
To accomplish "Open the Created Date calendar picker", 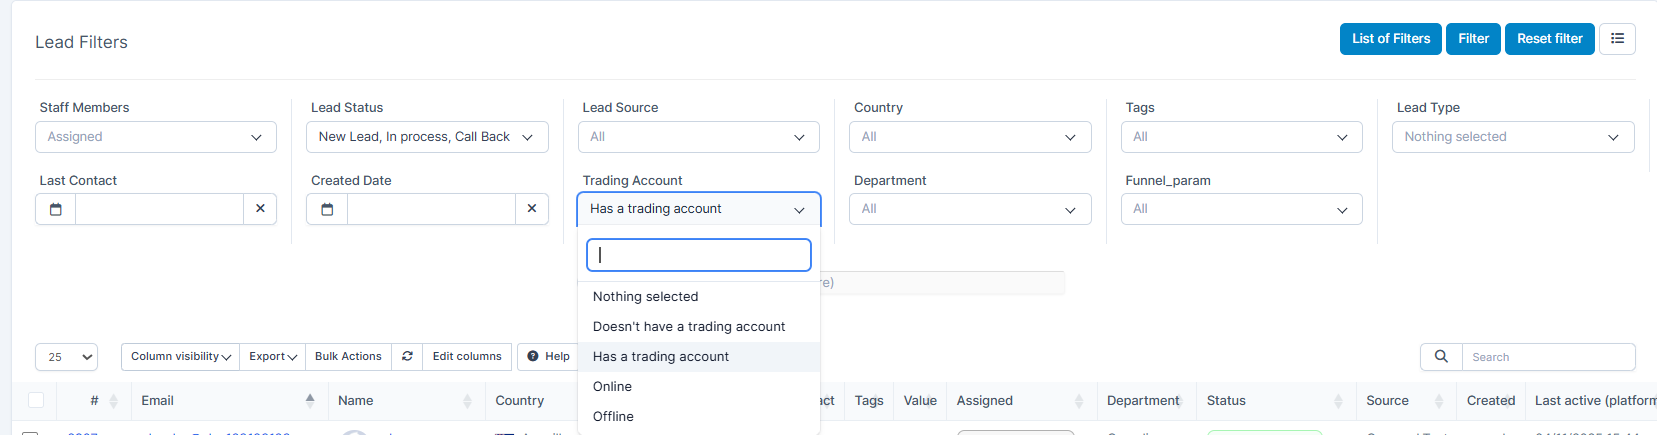I will (327, 209).
